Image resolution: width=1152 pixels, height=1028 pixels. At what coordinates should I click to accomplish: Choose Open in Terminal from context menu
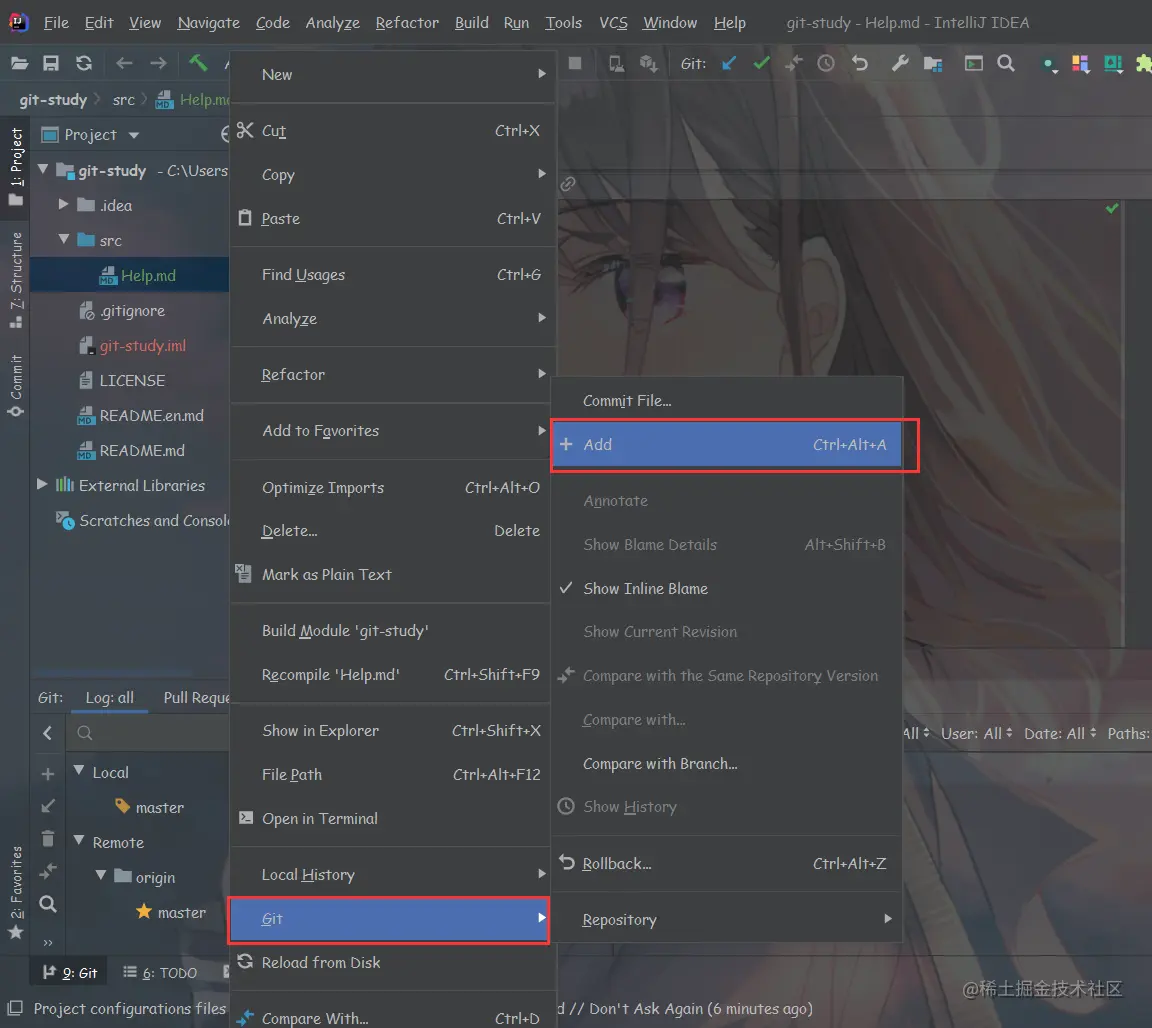(389, 819)
